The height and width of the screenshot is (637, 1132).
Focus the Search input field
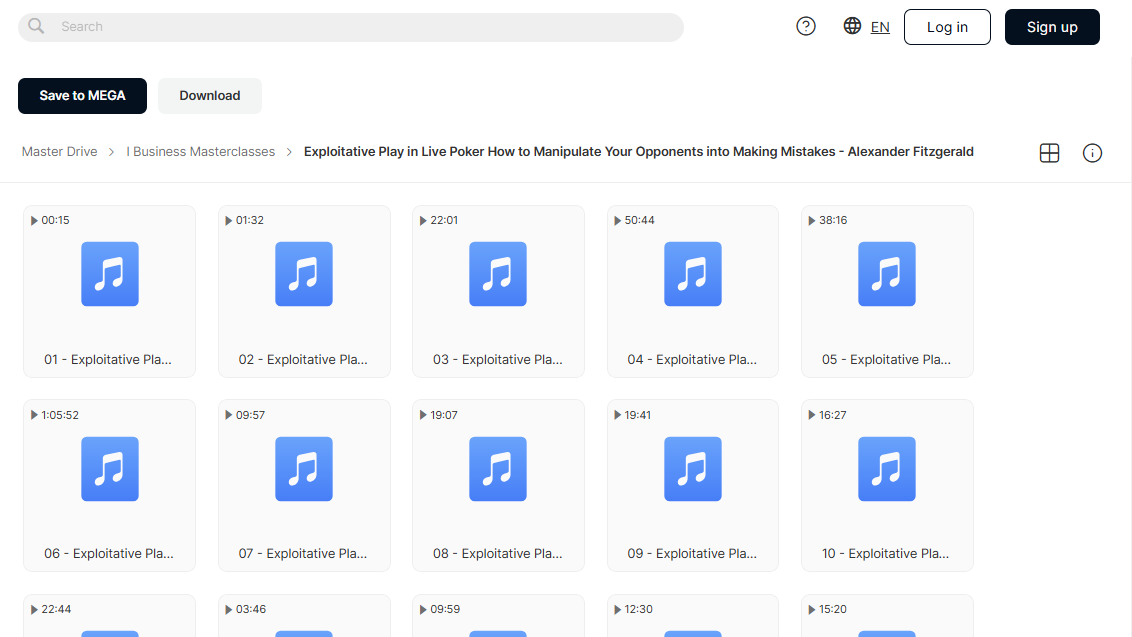pos(351,27)
